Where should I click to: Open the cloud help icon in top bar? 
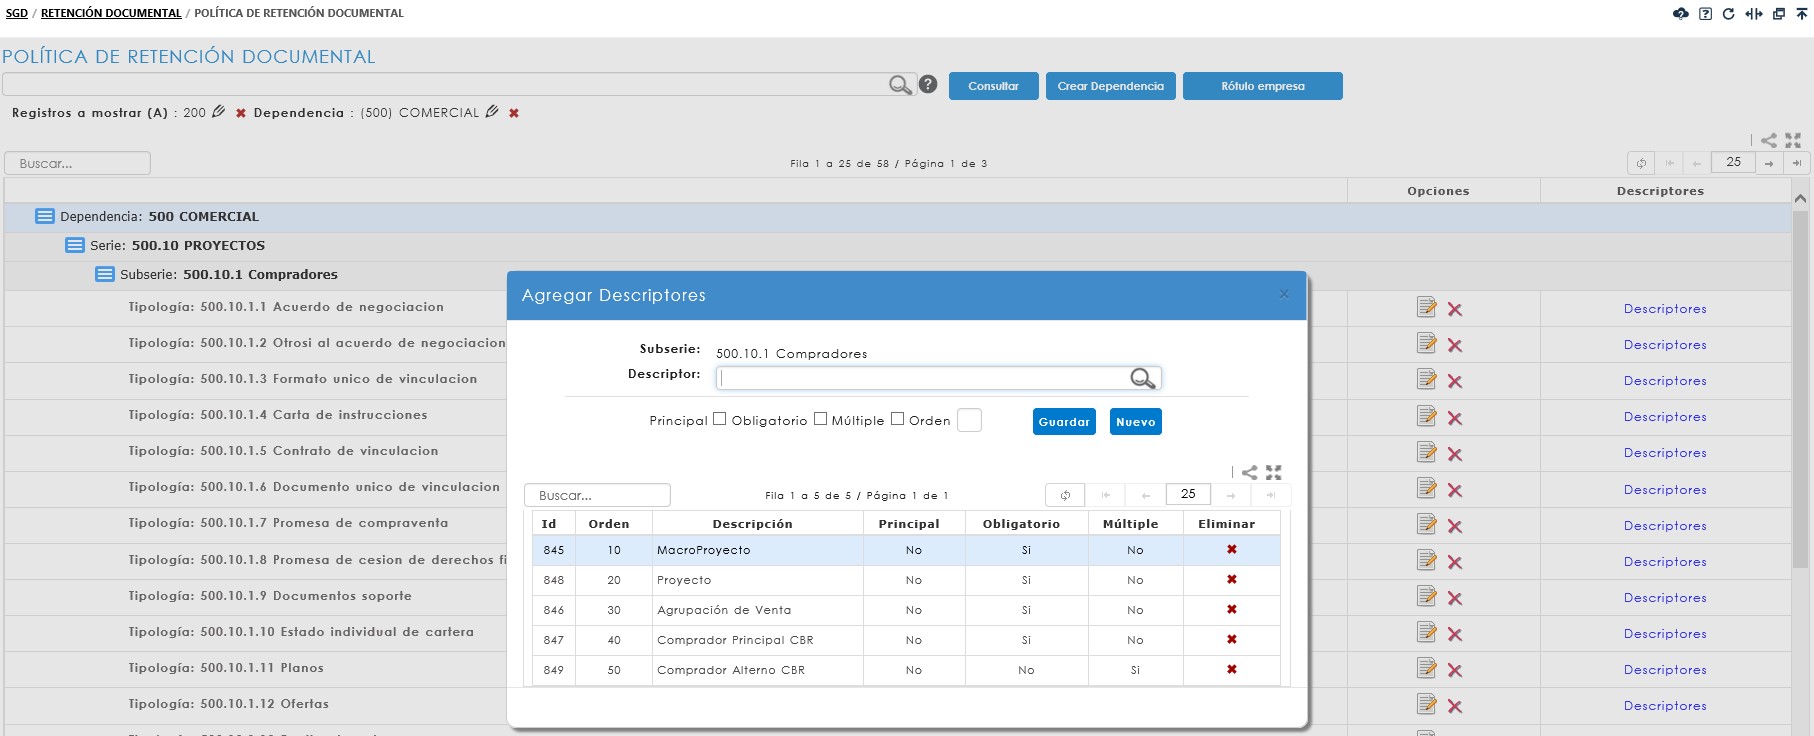click(1681, 13)
